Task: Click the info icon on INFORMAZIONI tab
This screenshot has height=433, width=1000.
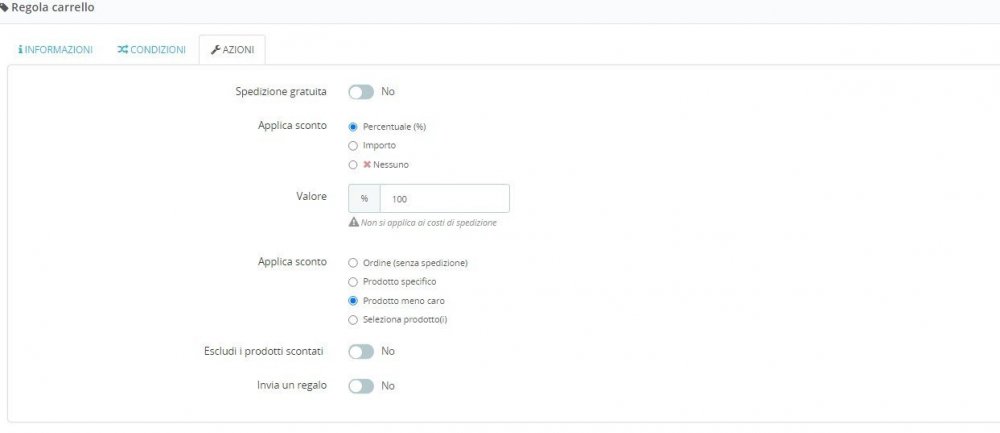Action: point(20,50)
